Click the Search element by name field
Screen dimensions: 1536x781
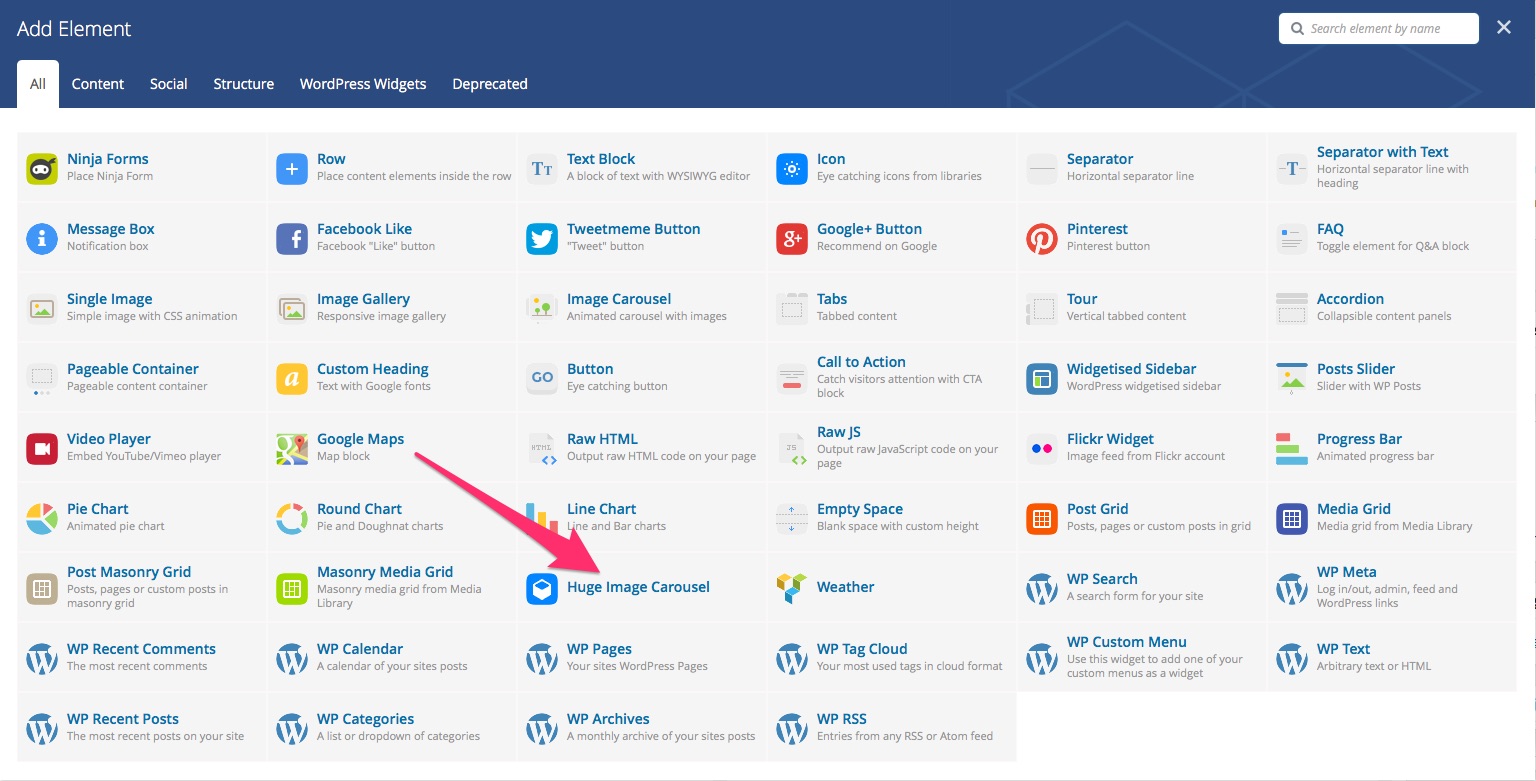point(1379,28)
